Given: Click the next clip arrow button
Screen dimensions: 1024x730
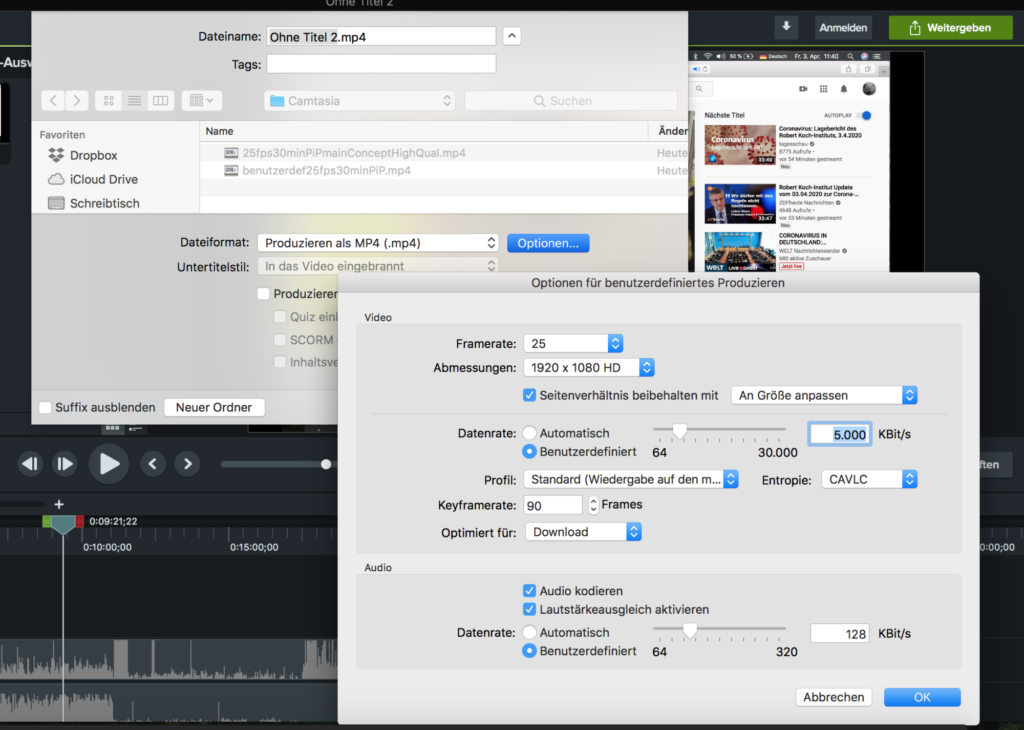Looking at the screenshot, I should pos(187,464).
